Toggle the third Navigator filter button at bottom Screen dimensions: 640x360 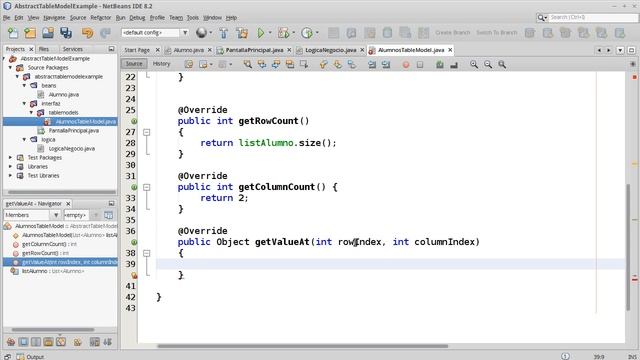point(36,342)
